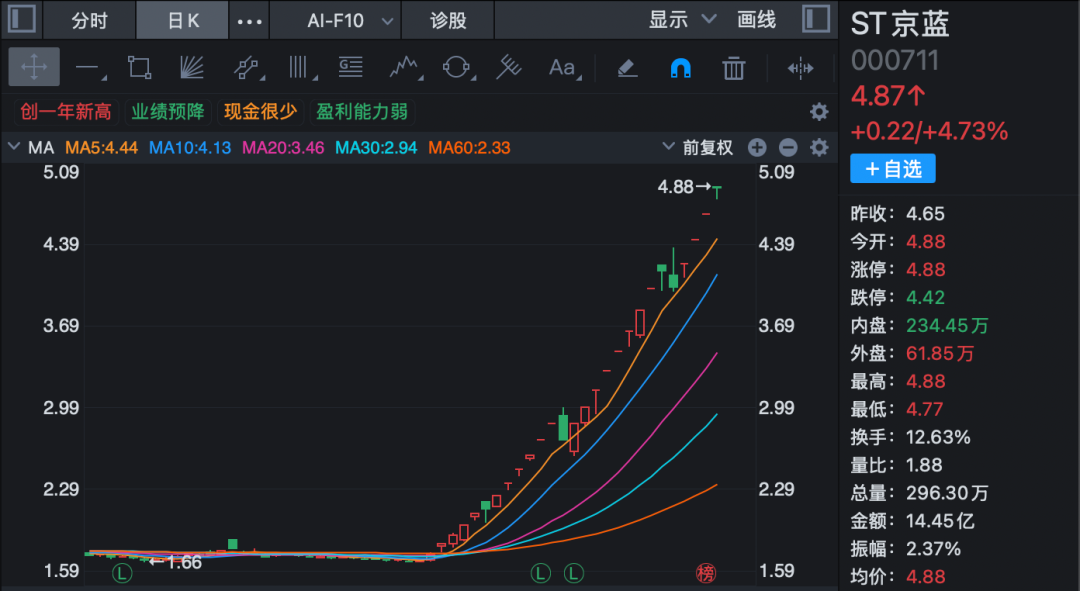Image resolution: width=1080 pixels, height=591 pixels.
Task: Switch to the 日K tab
Action: (183, 20)
